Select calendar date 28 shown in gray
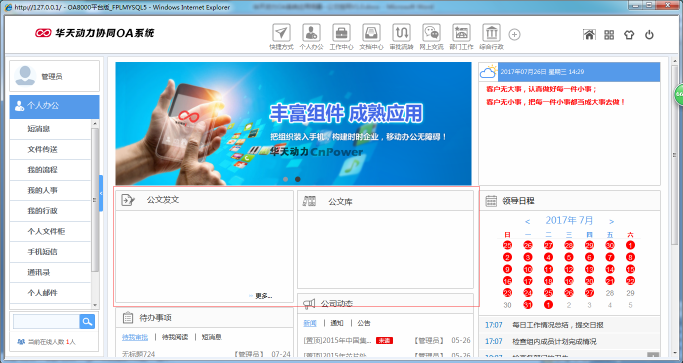This screenshot has width=683, height=363. pyautogui.click(x=610, y=293)
